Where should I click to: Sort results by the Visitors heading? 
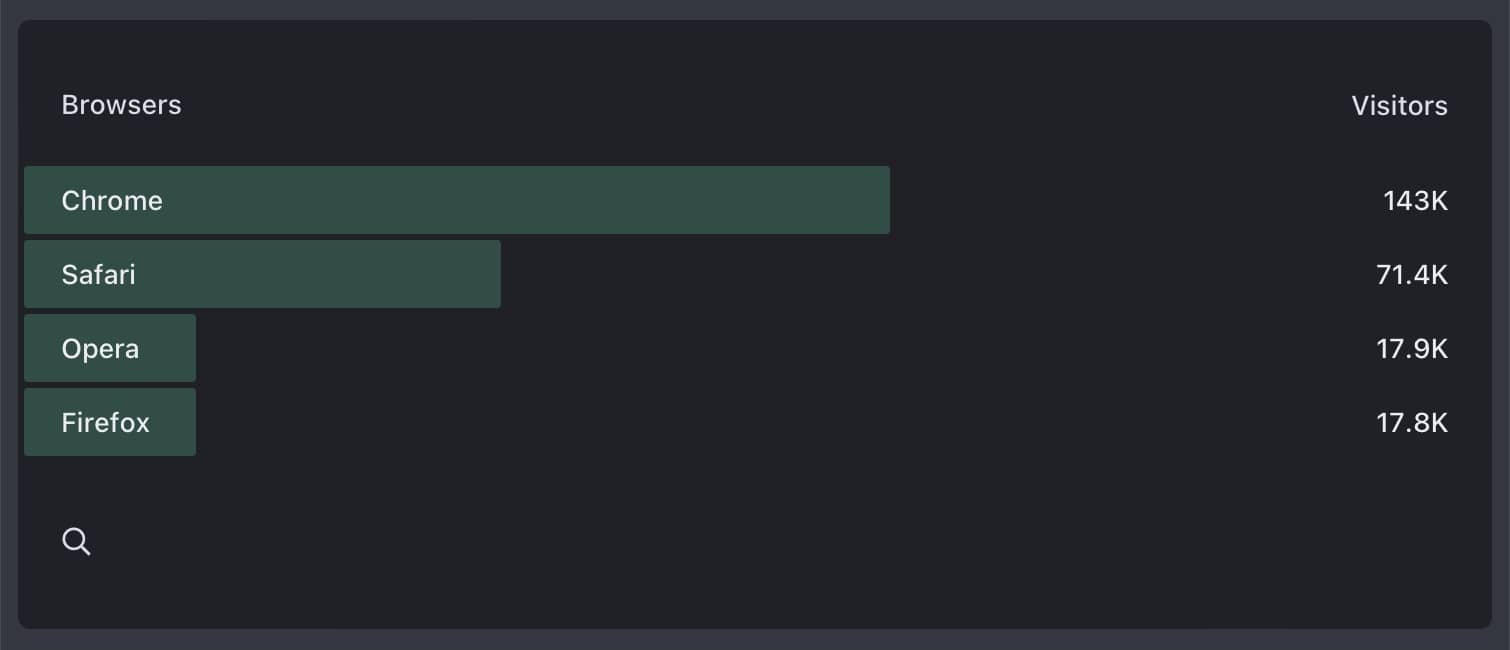pyautogui.click(x=1400, y=105)
